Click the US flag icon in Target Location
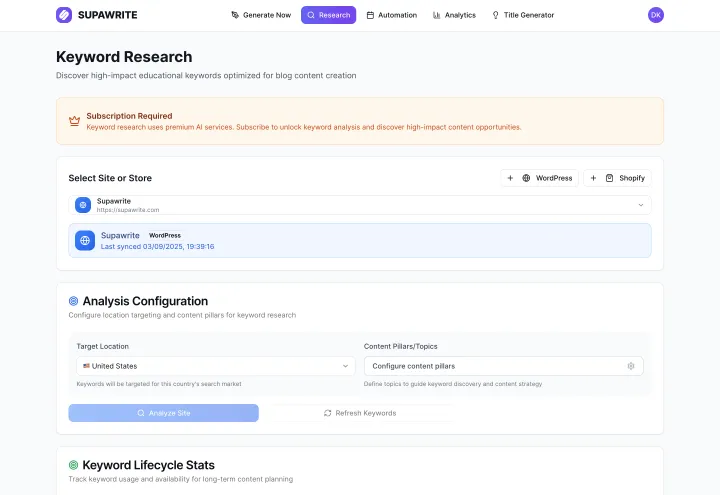Screen dimensions: 720x495 86,366
